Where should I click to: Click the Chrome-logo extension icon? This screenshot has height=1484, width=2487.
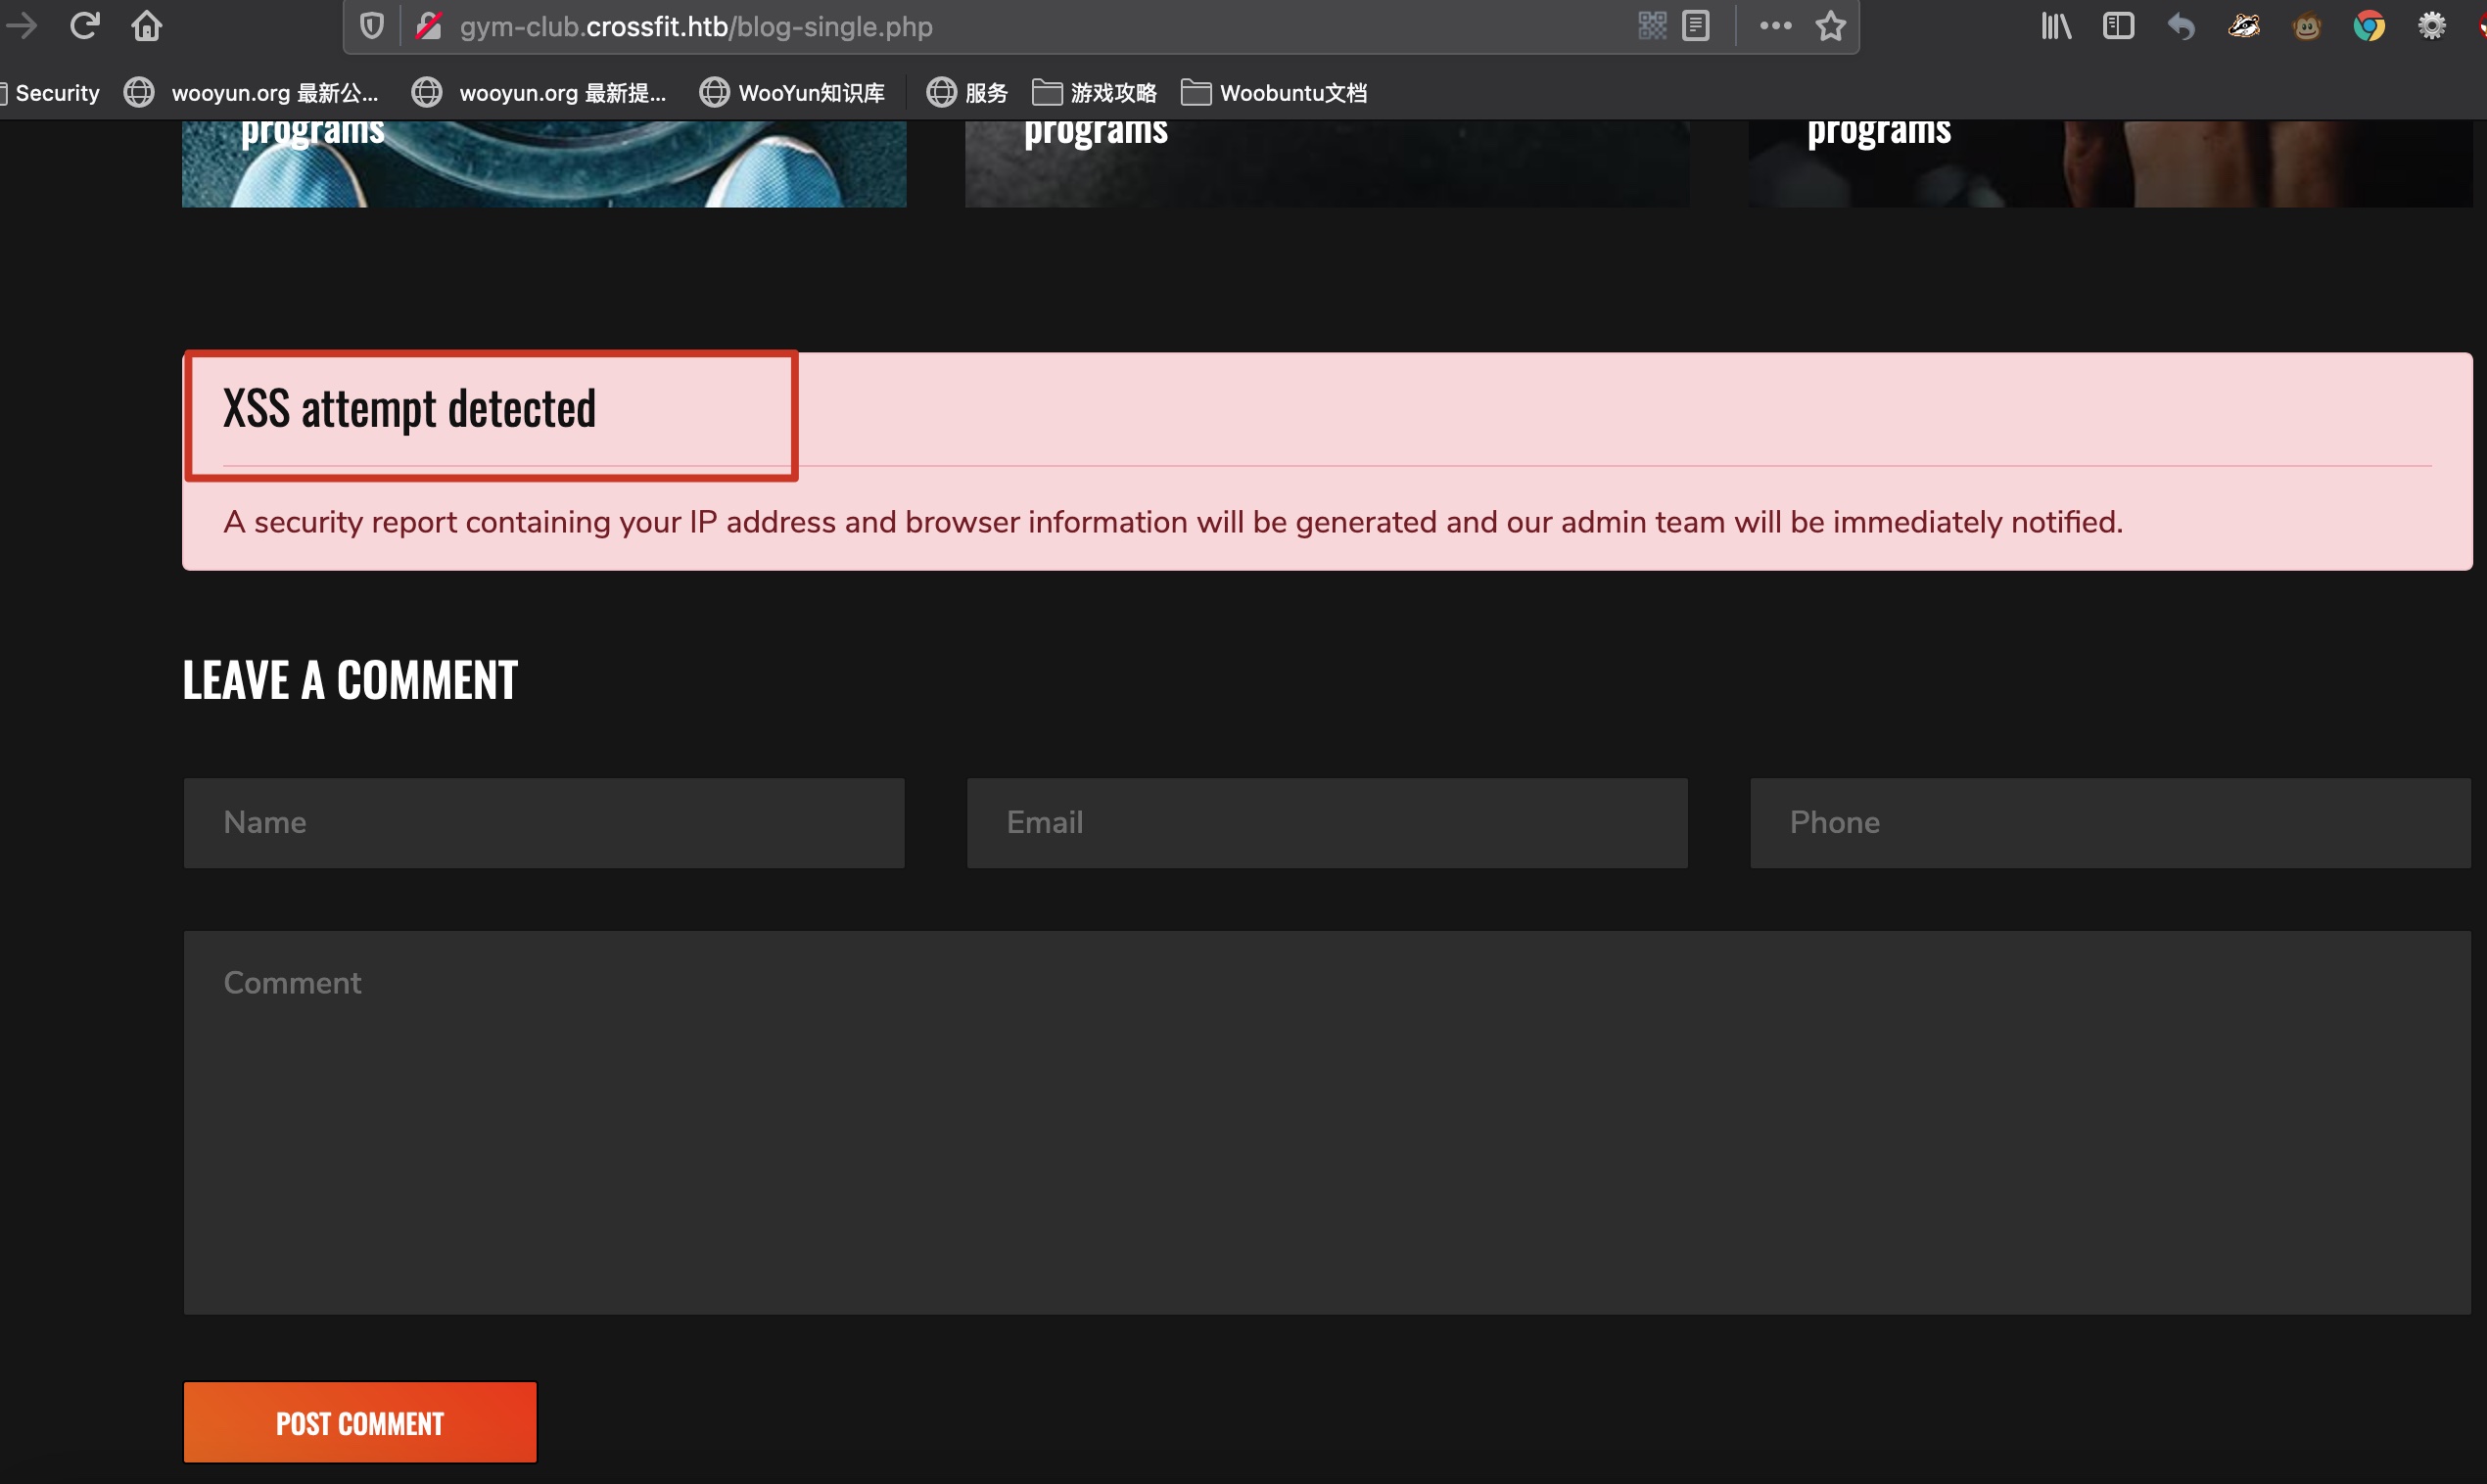tap(2368, 26)
